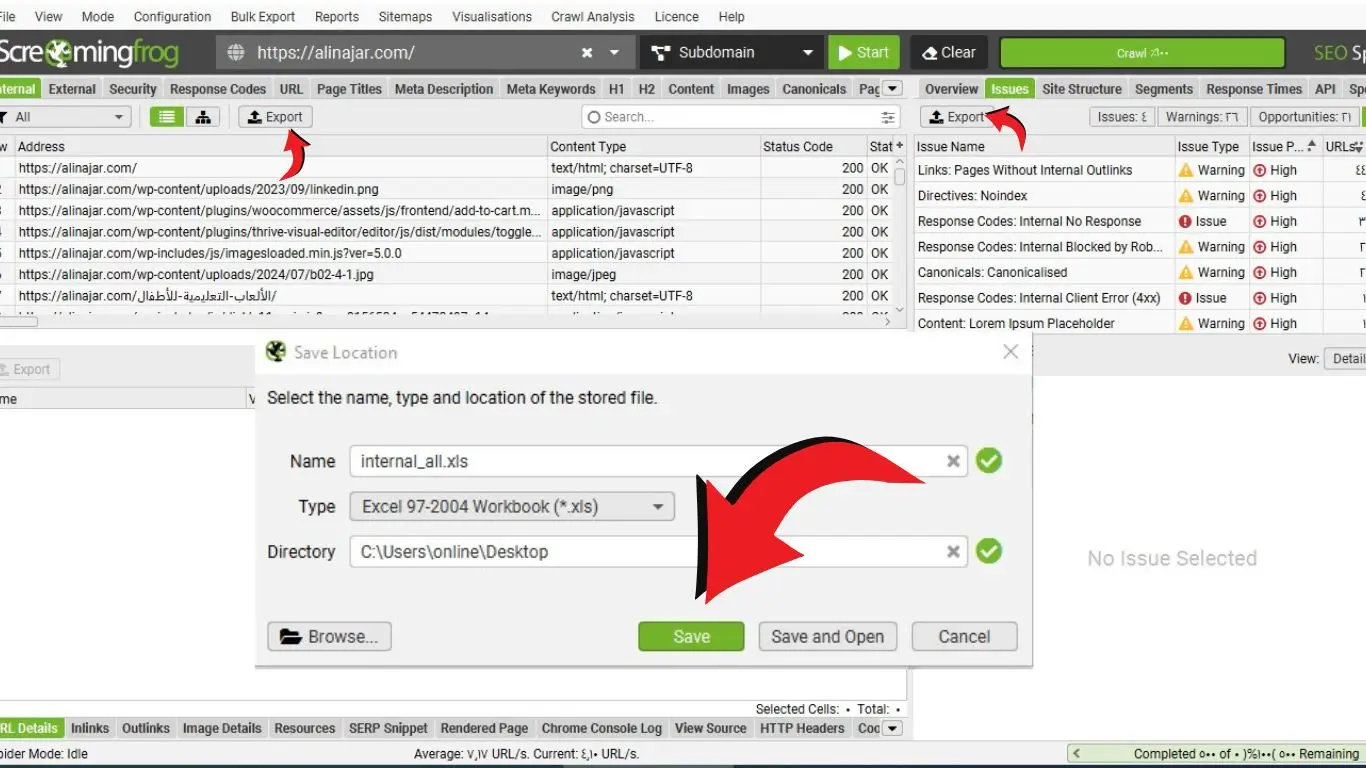Screen dimensions: 1366x768
Task: Open the All filter dropdown
Action: [68, 117]
